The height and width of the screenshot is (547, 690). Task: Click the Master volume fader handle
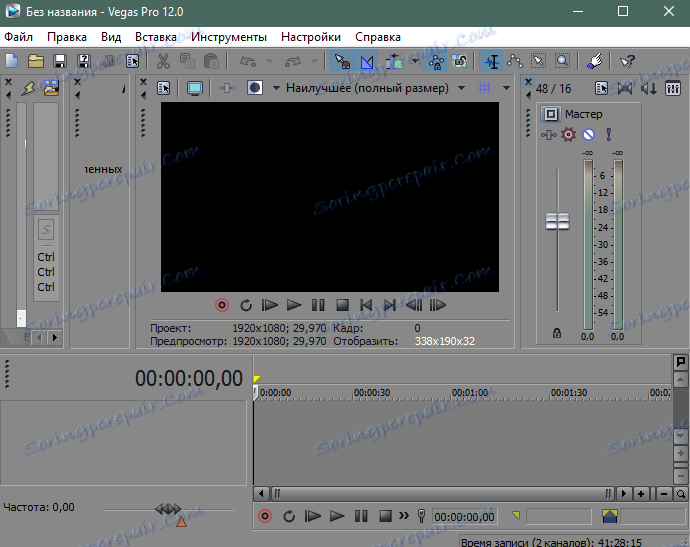[558, 221]
